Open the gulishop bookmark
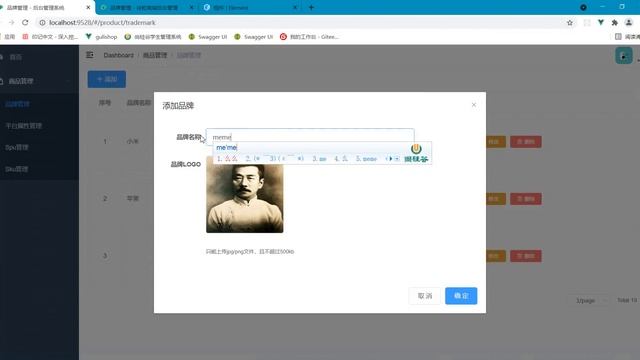Image resolution: width=640 pixels, height=360 pixels. [101, 37]
